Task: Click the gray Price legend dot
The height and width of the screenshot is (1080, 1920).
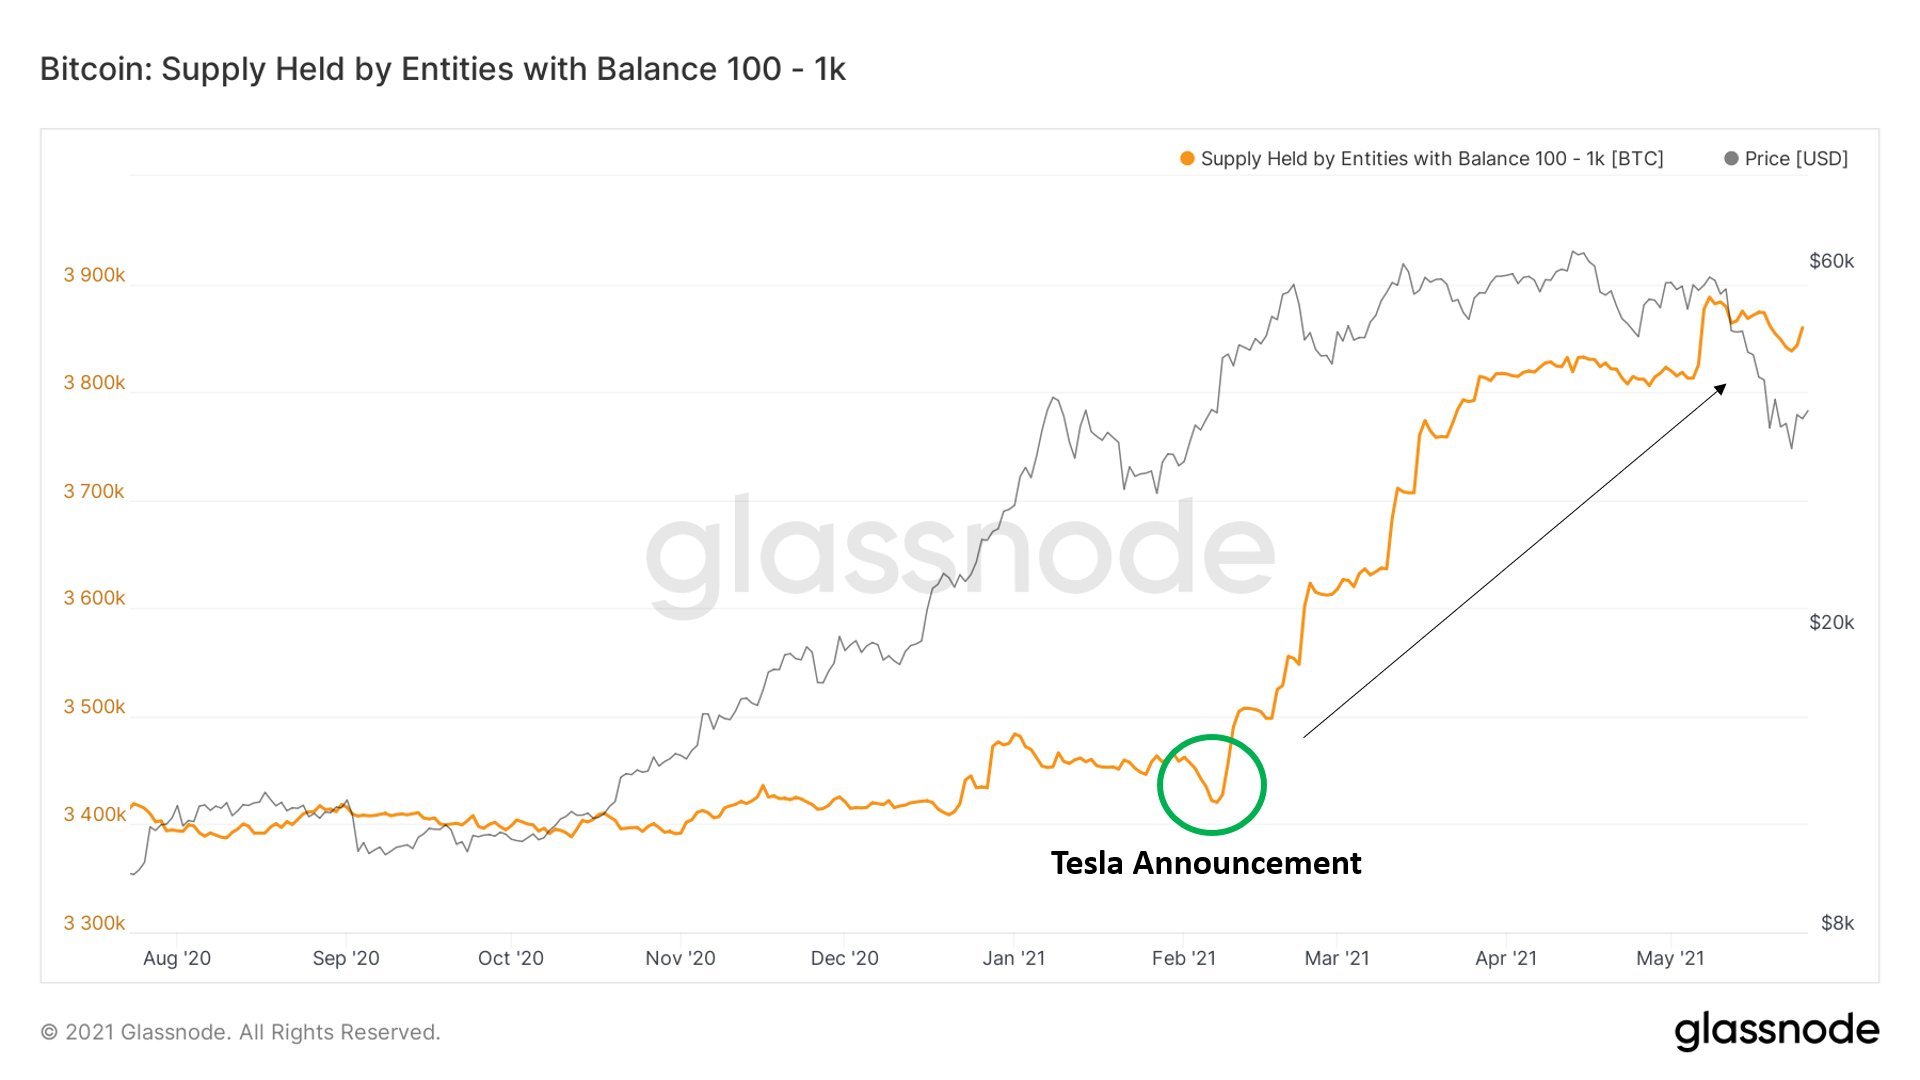Action: (1731, 159)
